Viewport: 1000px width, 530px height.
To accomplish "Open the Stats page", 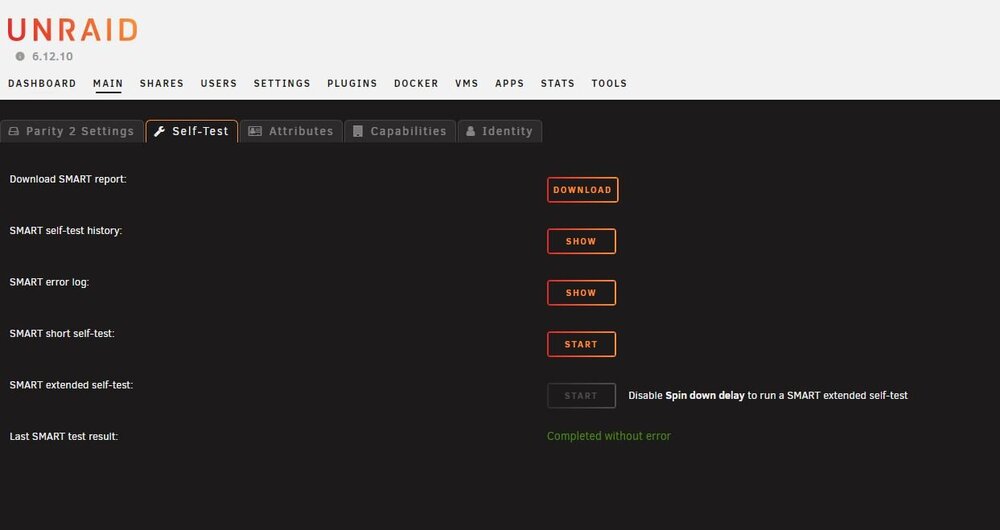I will point(557,83).
